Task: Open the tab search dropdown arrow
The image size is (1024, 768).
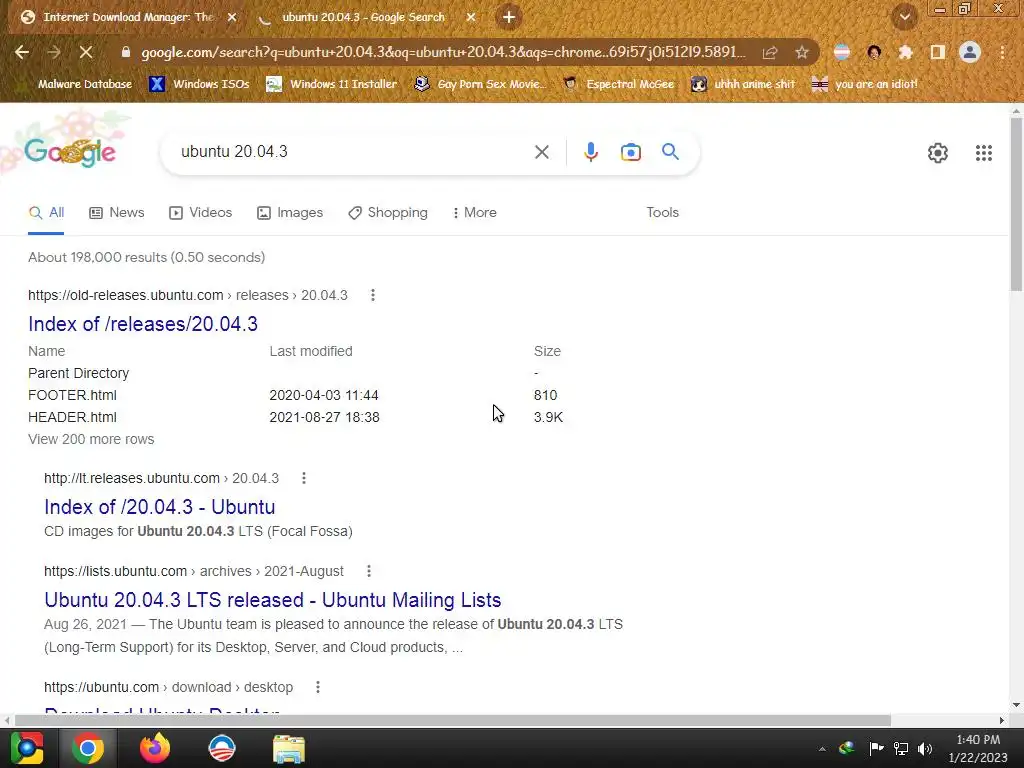Action: pyautogui.click(x=904, y=18)
